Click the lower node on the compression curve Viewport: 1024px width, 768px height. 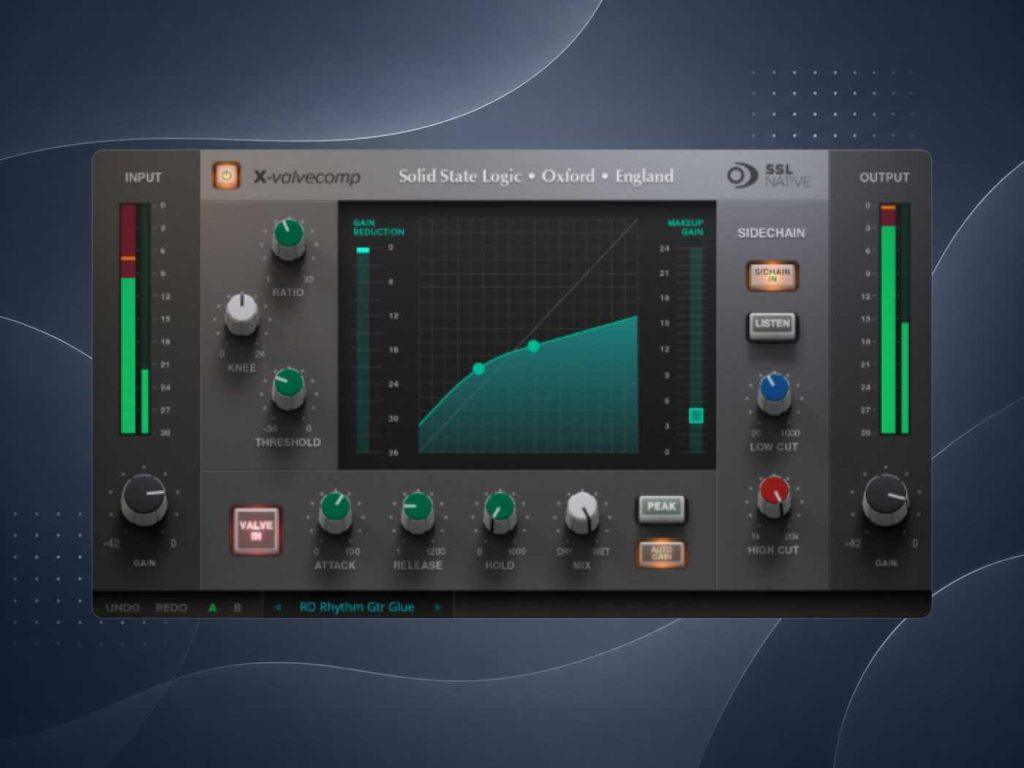pyautogui.click(x=479, y=369)
